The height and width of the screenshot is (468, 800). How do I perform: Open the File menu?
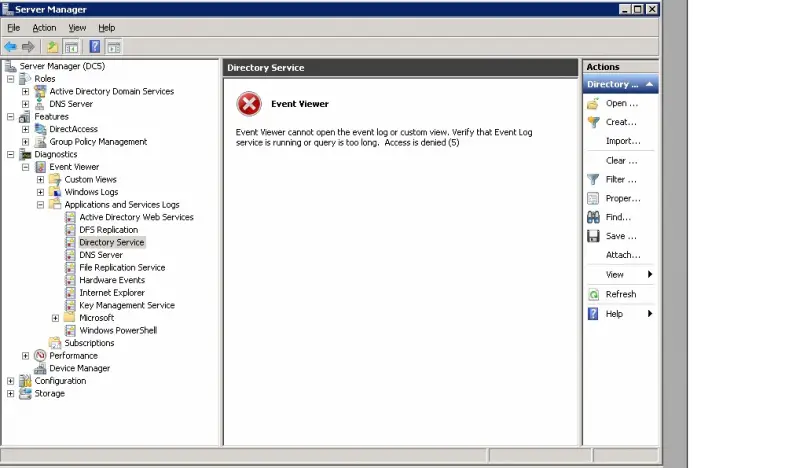pyautogui.click(x=14, y=28)
